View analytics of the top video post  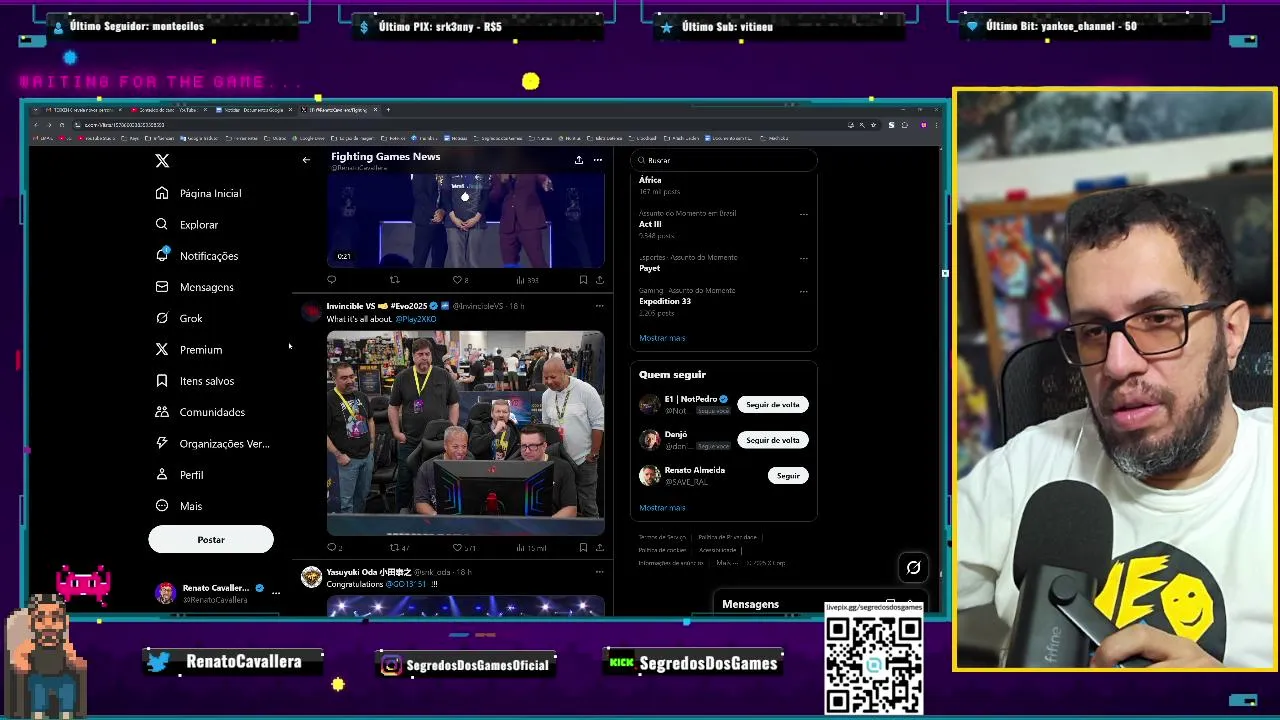point(526,280)
